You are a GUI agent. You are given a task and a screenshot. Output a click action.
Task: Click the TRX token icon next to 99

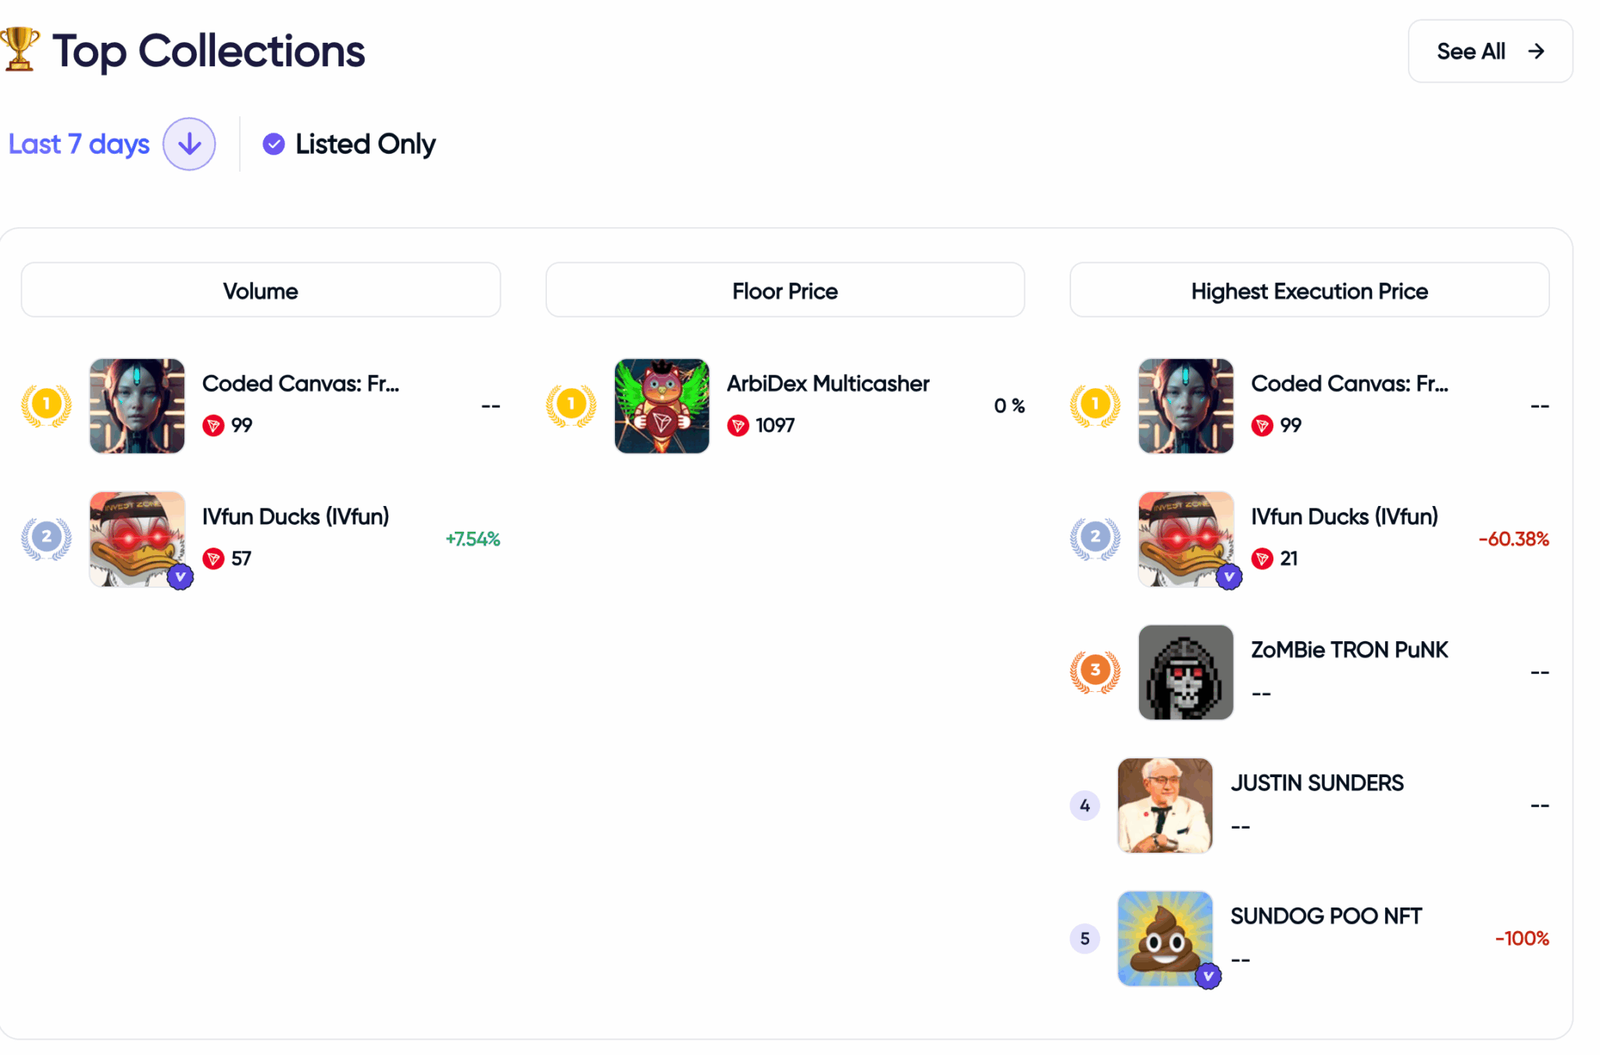coord(213,425)
